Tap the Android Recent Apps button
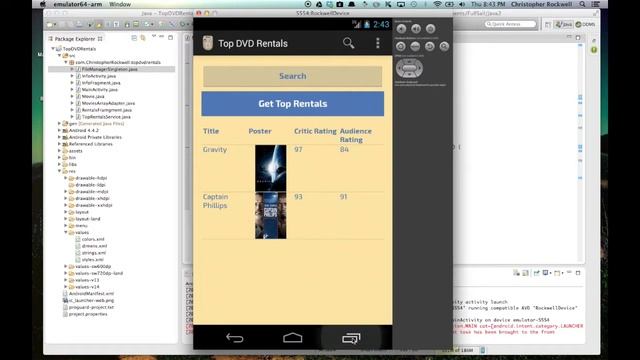 tap(351, 338)
